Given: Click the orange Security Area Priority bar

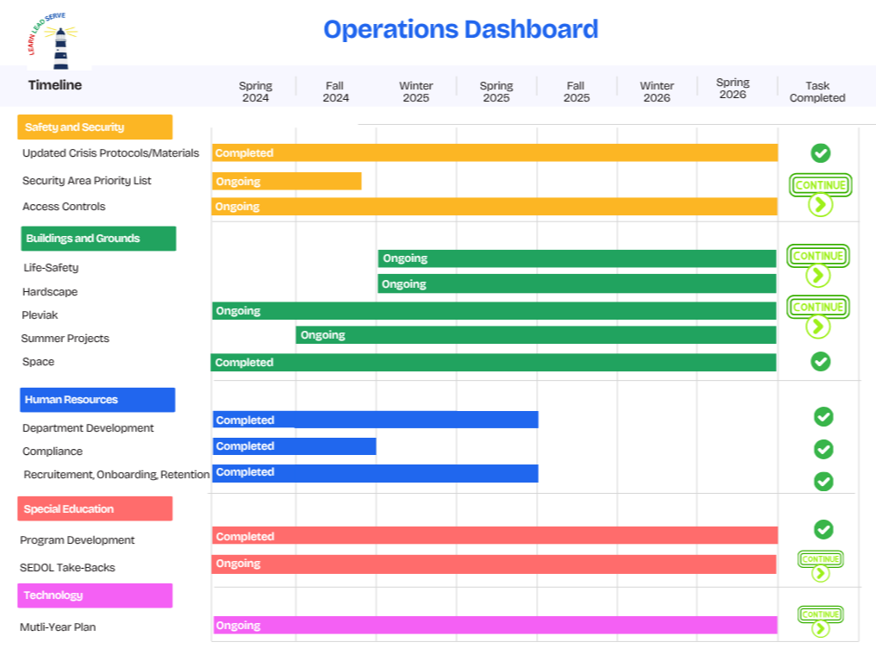Looking at the screenshot, I should point(286,181).
